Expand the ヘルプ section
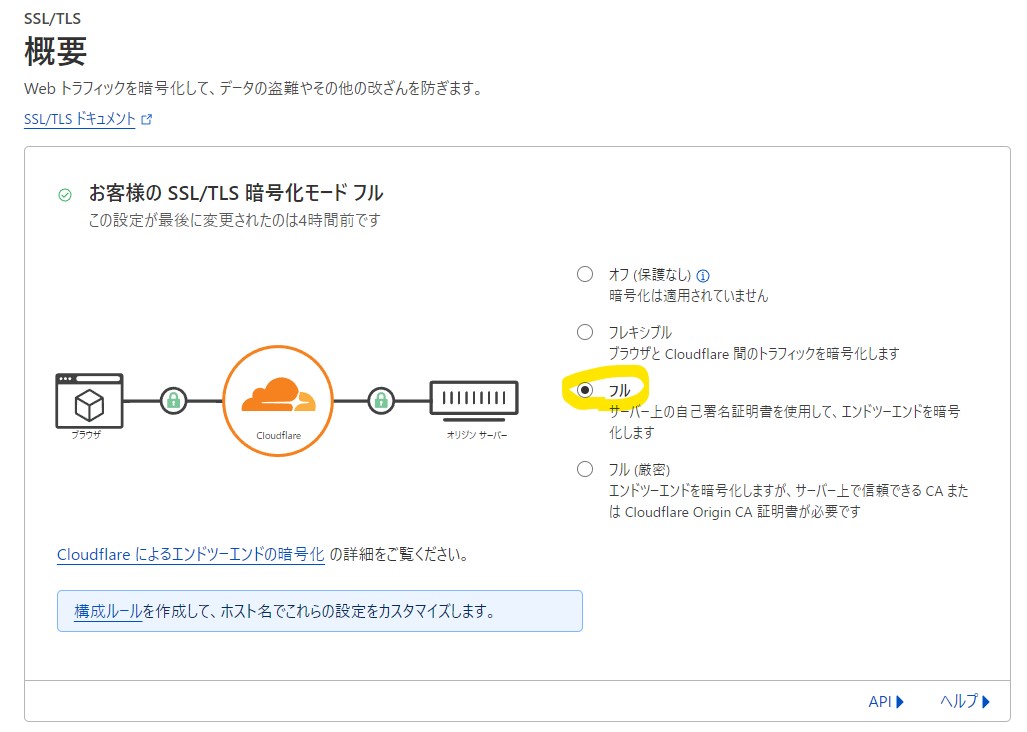Screen dimensions: 1027x732 click(x=965, y=702)
